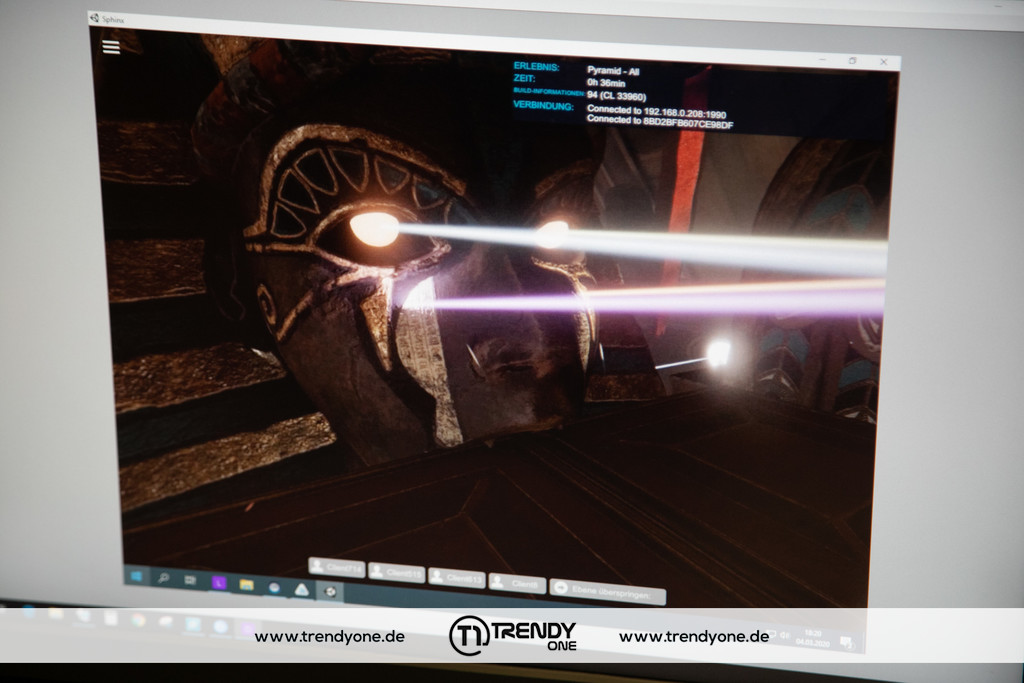Maximize the Sphinx window
Screen dimensions: 1024x683
(x=852, y=61)
